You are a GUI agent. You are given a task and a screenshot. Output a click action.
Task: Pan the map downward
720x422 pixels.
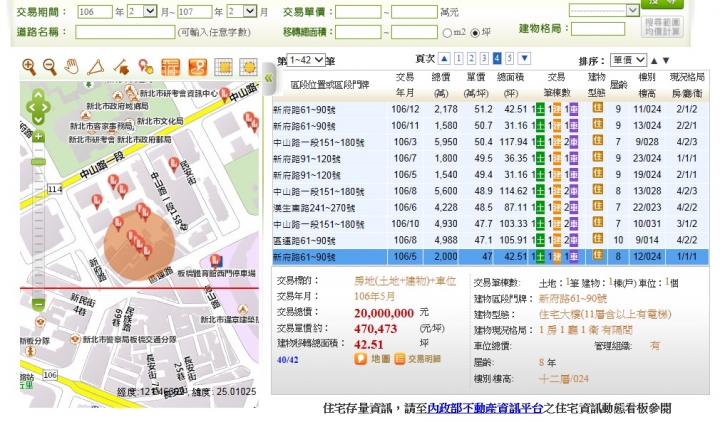[38, 119]
